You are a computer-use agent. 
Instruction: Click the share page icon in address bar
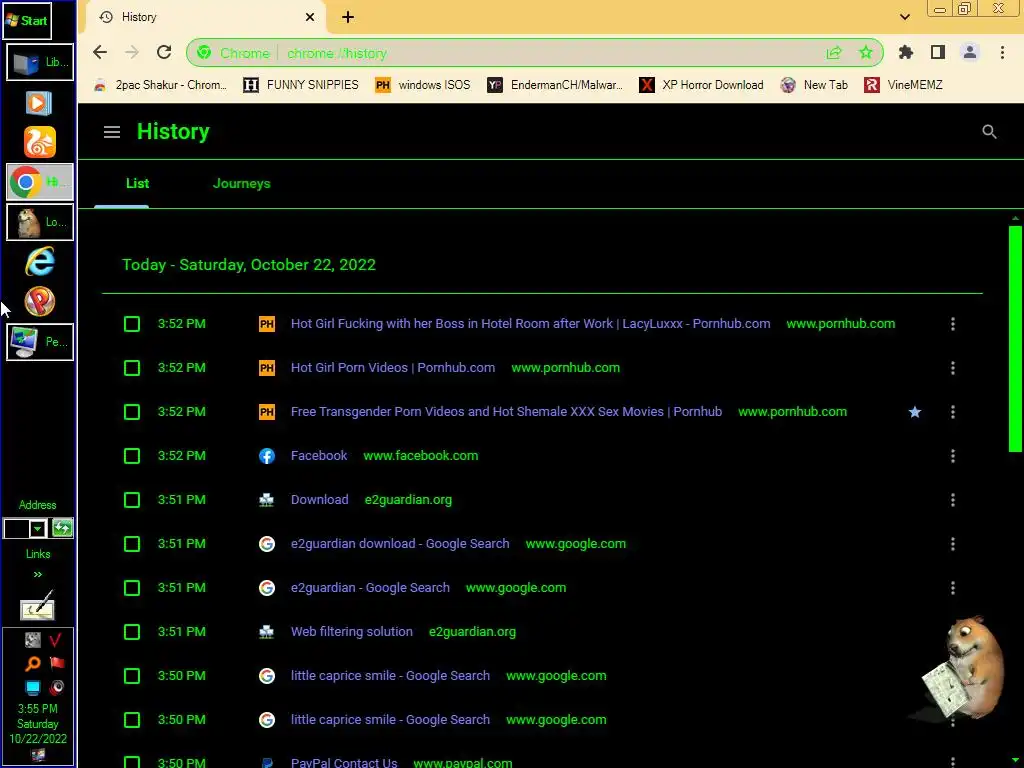[x=834, y=53]
